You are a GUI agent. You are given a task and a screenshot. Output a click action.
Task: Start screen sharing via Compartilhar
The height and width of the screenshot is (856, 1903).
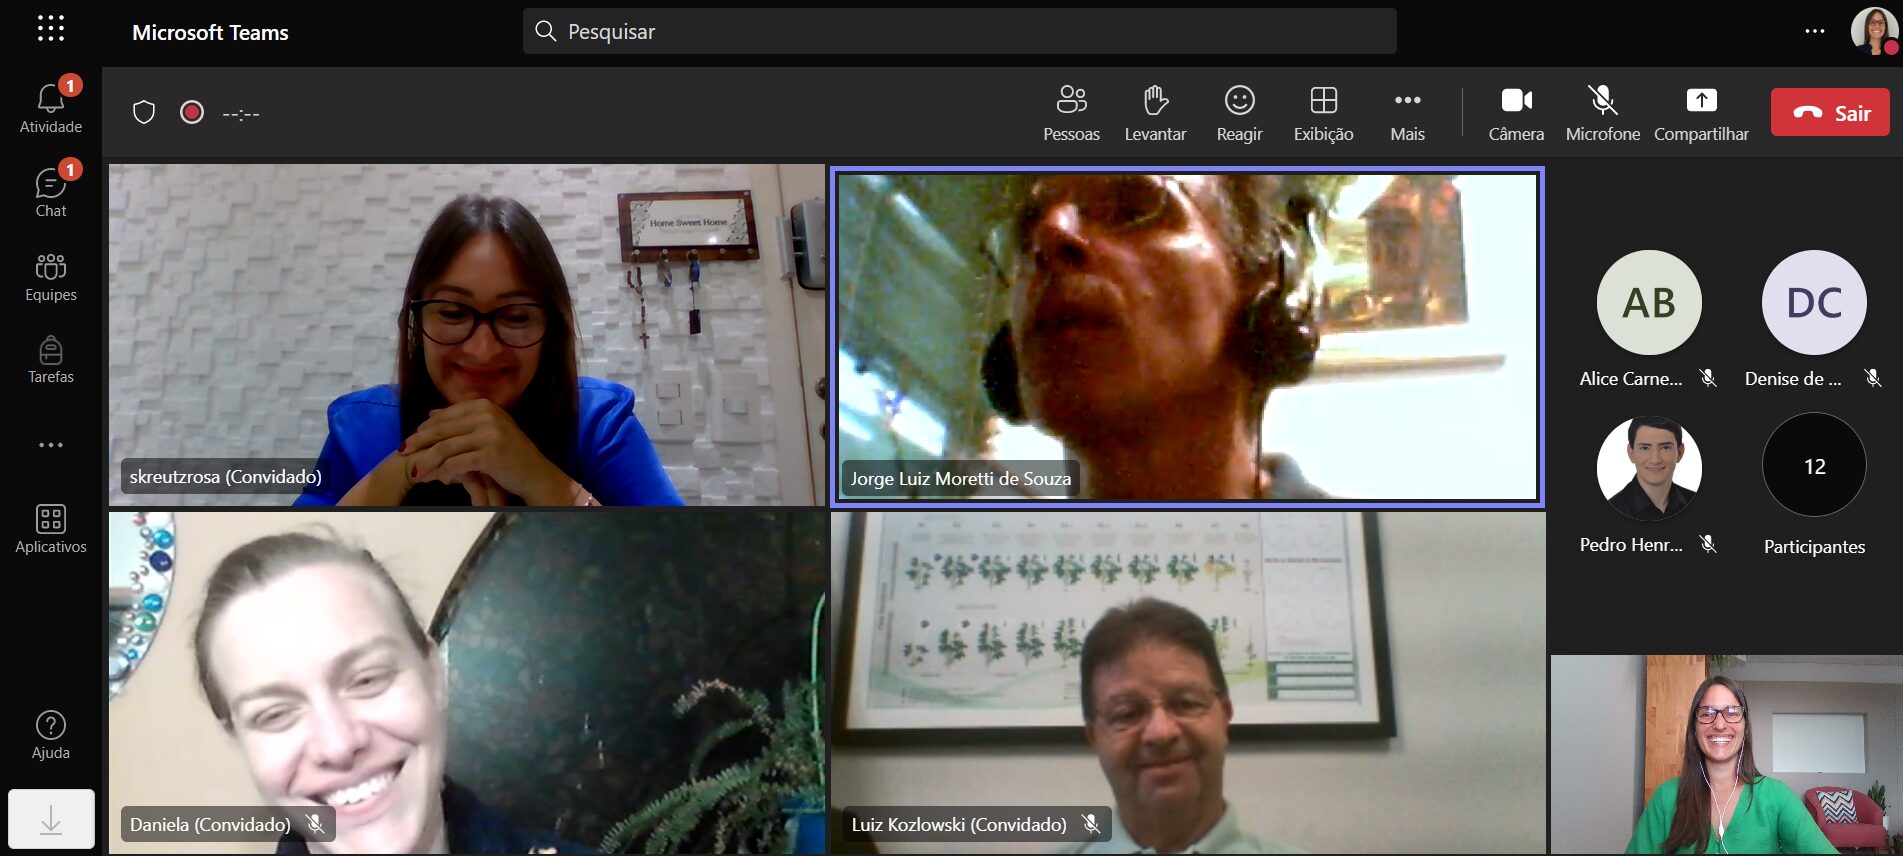(1701, 113)
